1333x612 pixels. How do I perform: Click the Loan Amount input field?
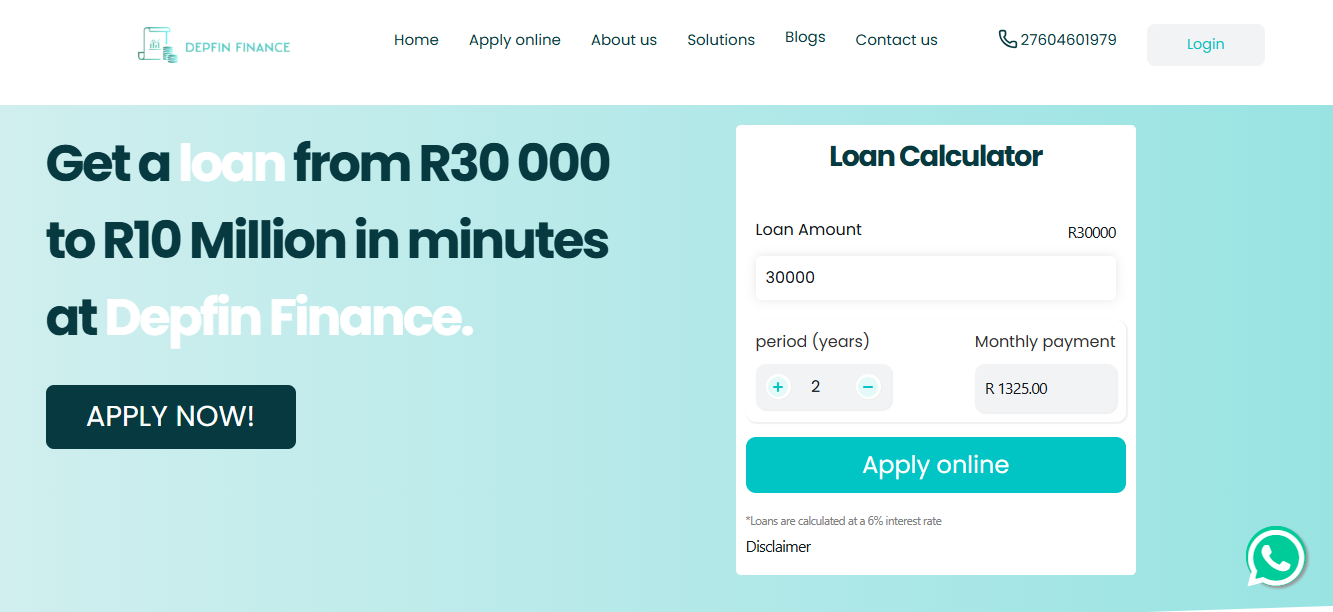pyautogui.click(x=935, y=278)
